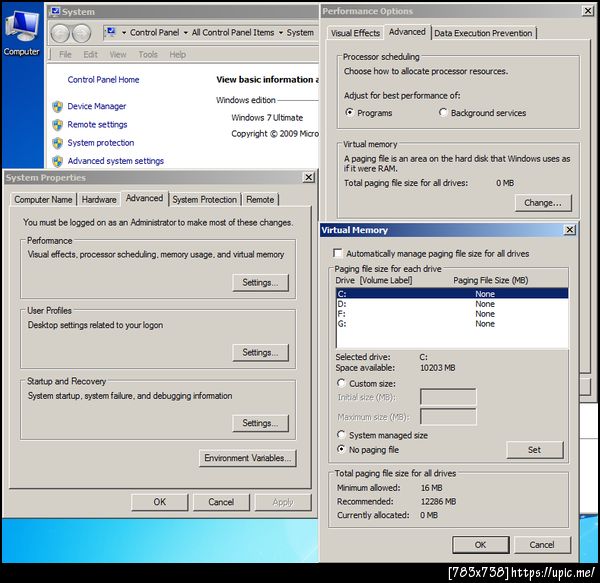Open Remote settings link
The image size is (600, 583).
tap(97, 124)
